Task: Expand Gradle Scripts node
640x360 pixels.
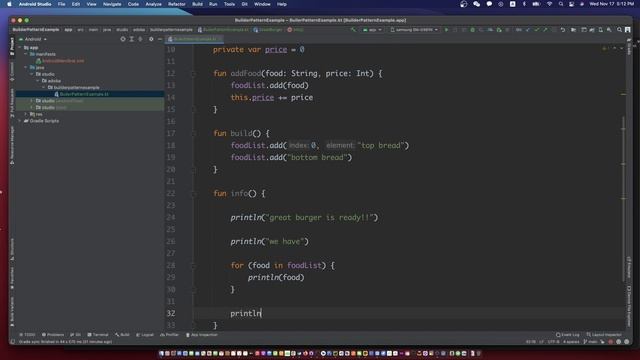Action: click(x=20, y=121)
